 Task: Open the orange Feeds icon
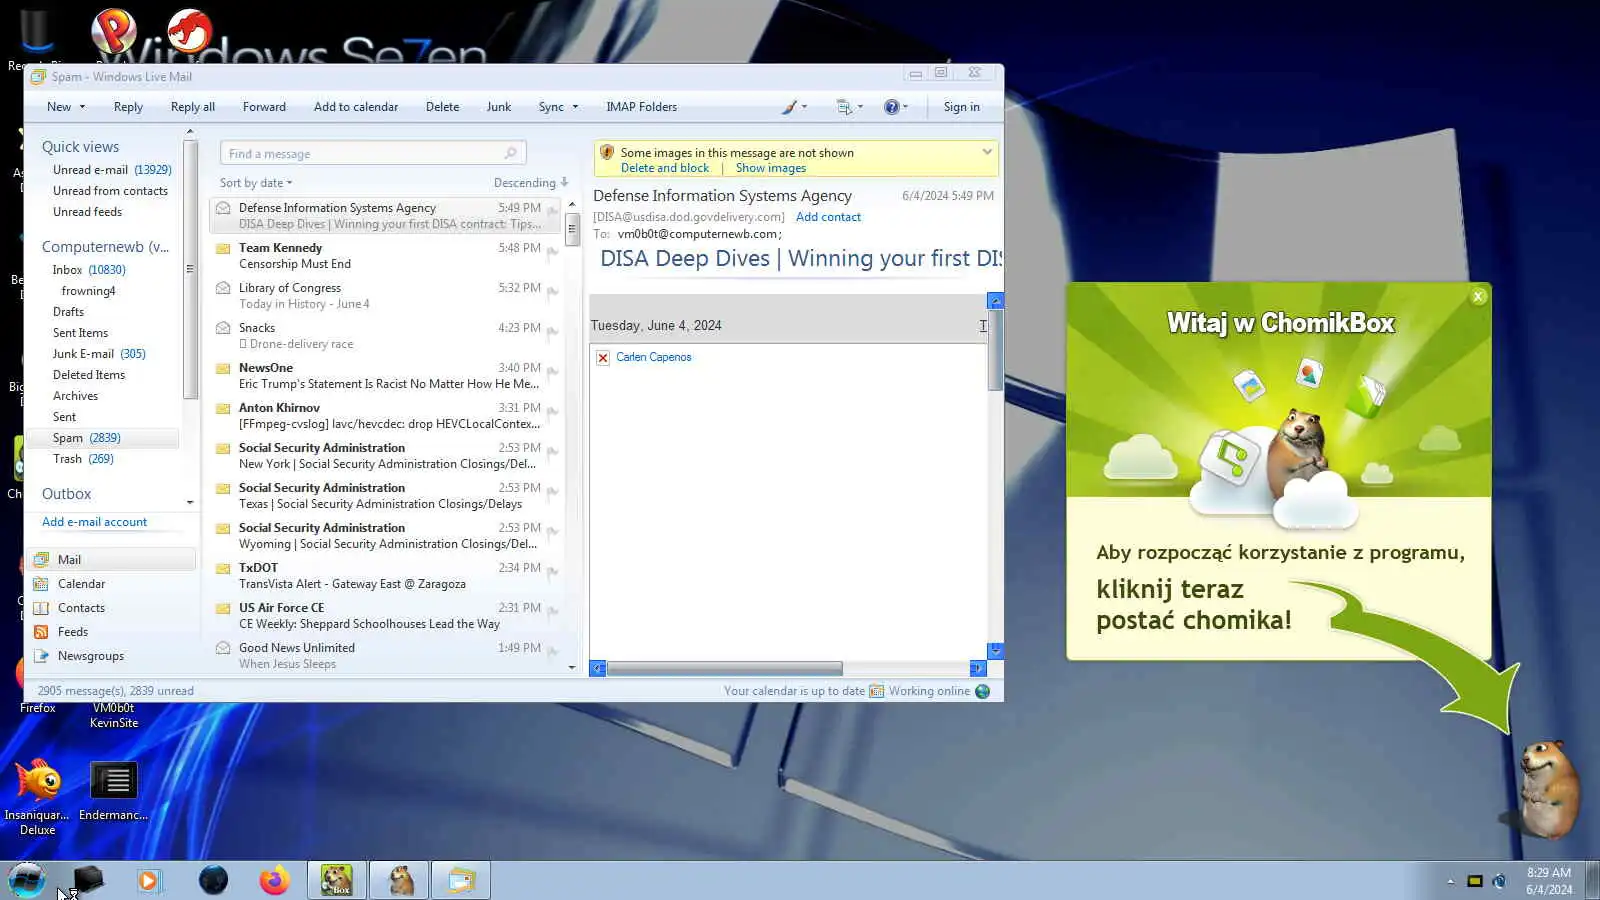click(x=41, y=632)
